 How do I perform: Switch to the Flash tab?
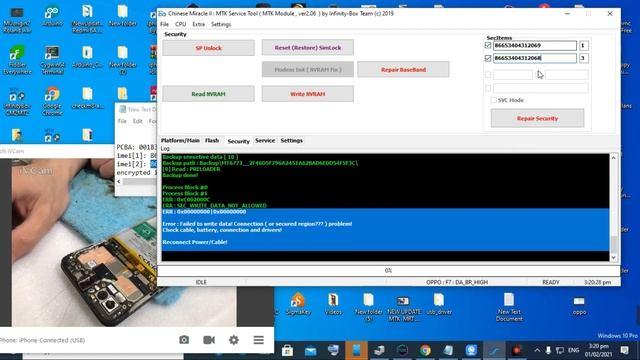point(212,140)
